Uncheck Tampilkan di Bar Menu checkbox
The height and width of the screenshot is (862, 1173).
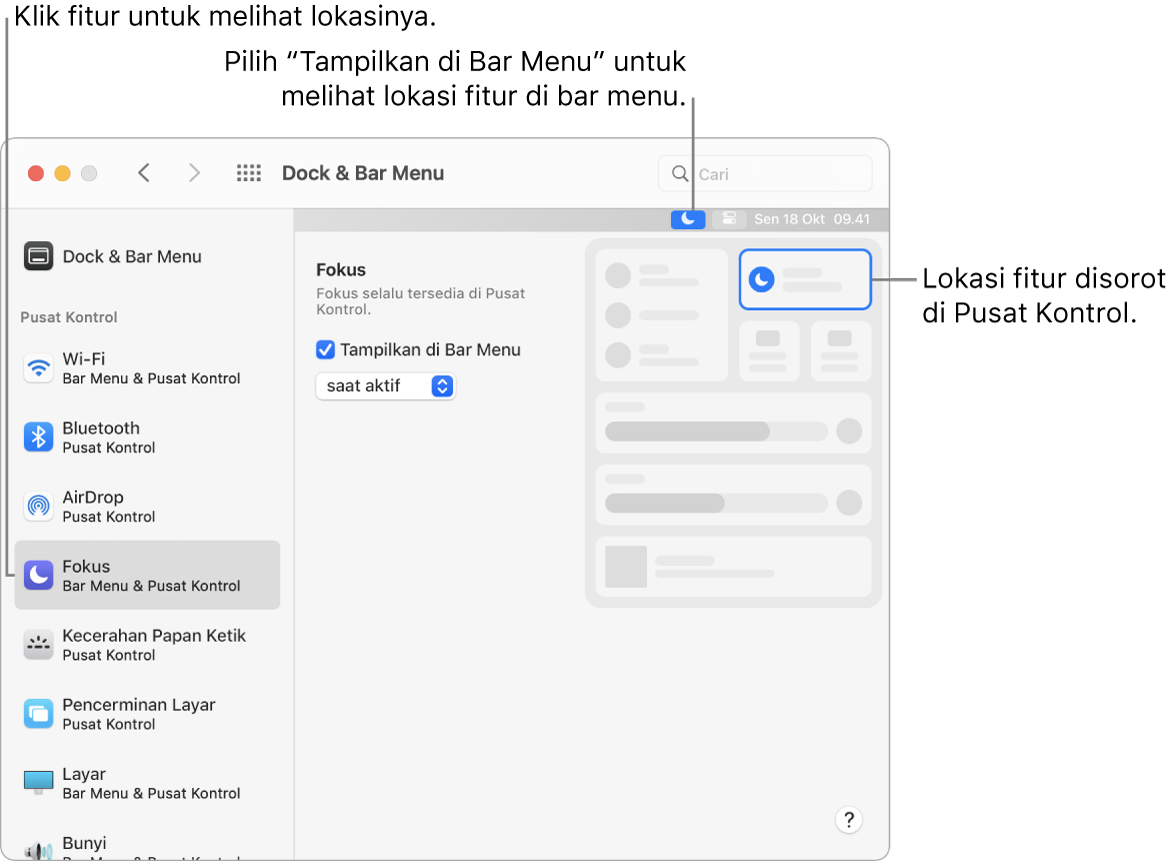coord(325,349)
